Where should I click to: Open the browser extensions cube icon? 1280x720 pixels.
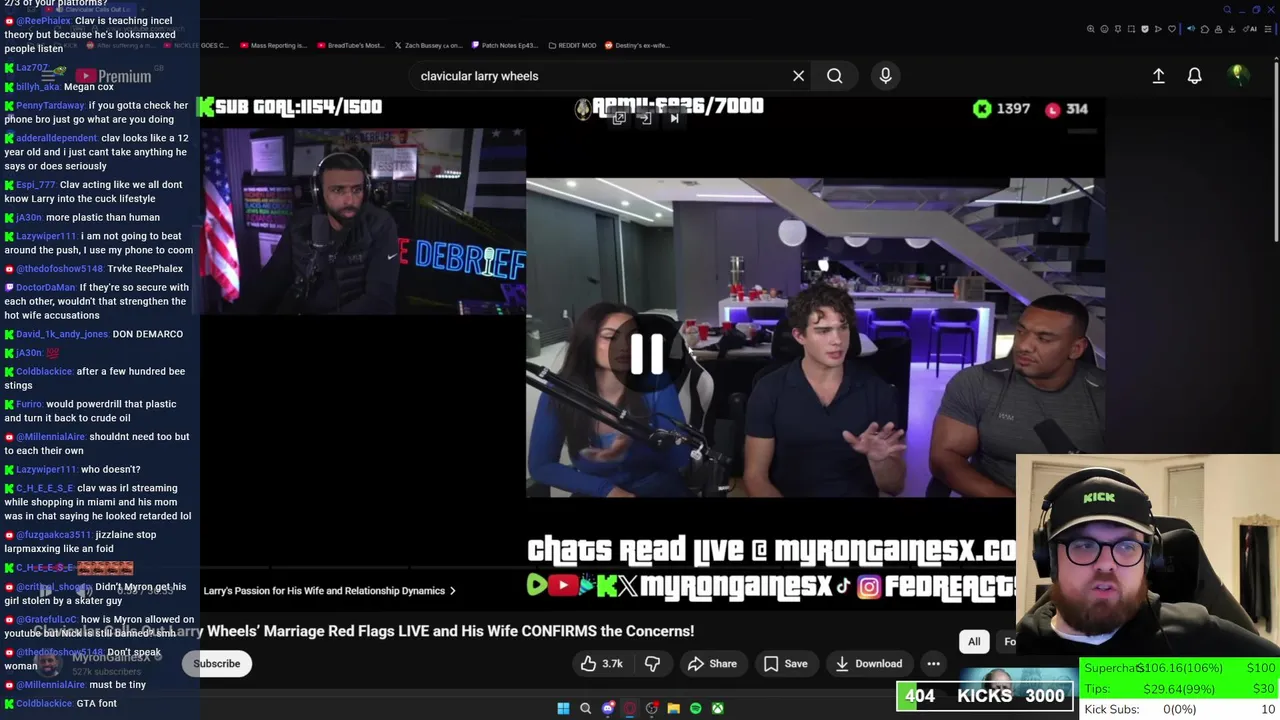coord(1205,29)
